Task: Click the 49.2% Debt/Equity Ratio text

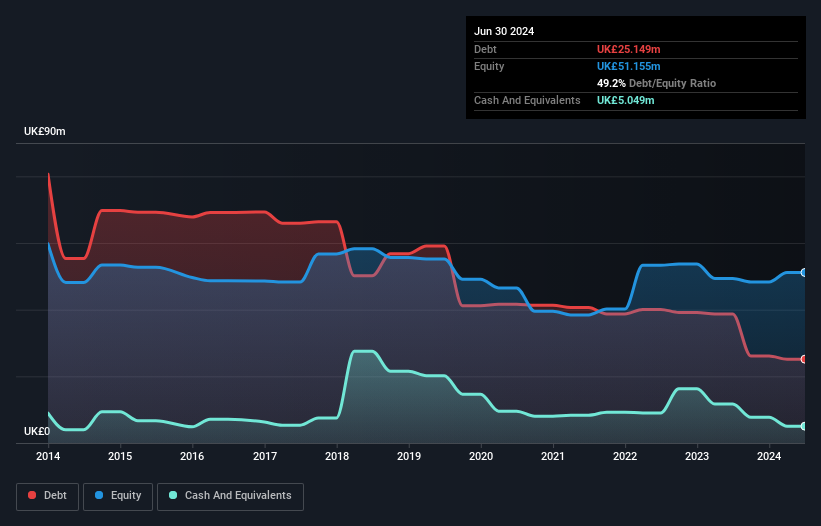Action: point(656,83)
